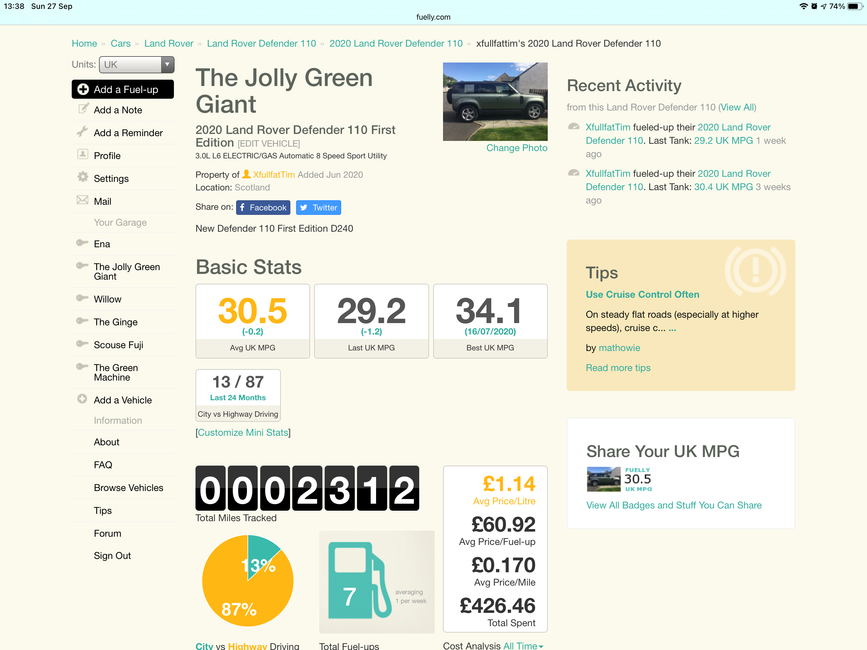
Task: Click the key icon beside Ena
Action: [x=82, y=243]
